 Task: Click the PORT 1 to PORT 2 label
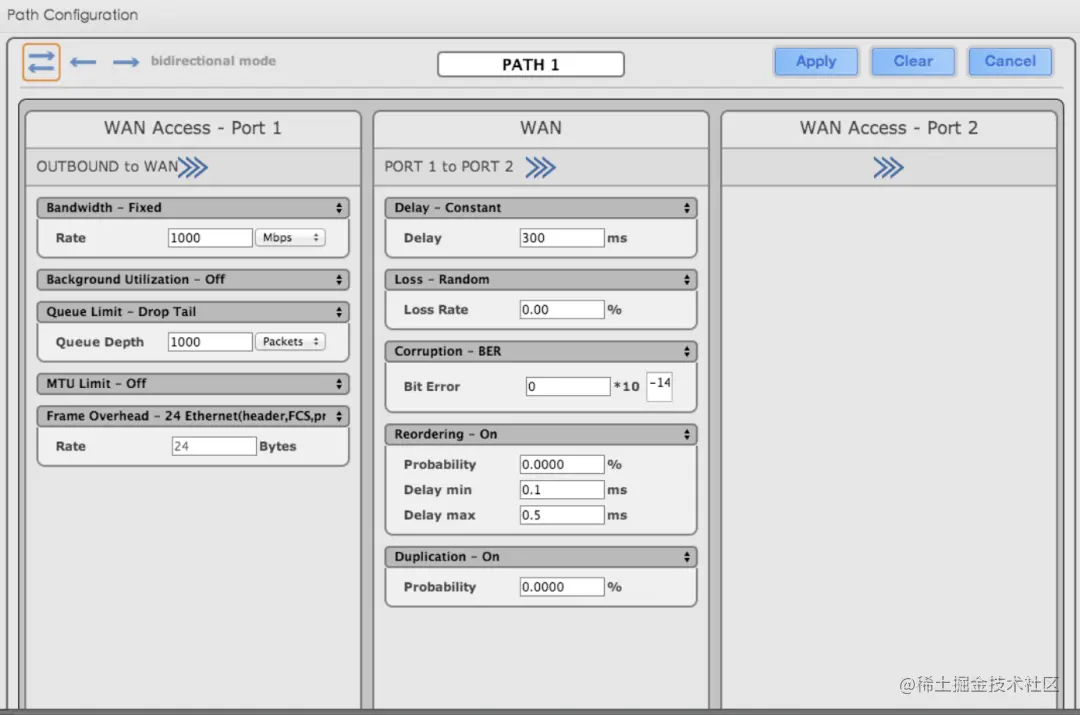[x=448, y=167]
